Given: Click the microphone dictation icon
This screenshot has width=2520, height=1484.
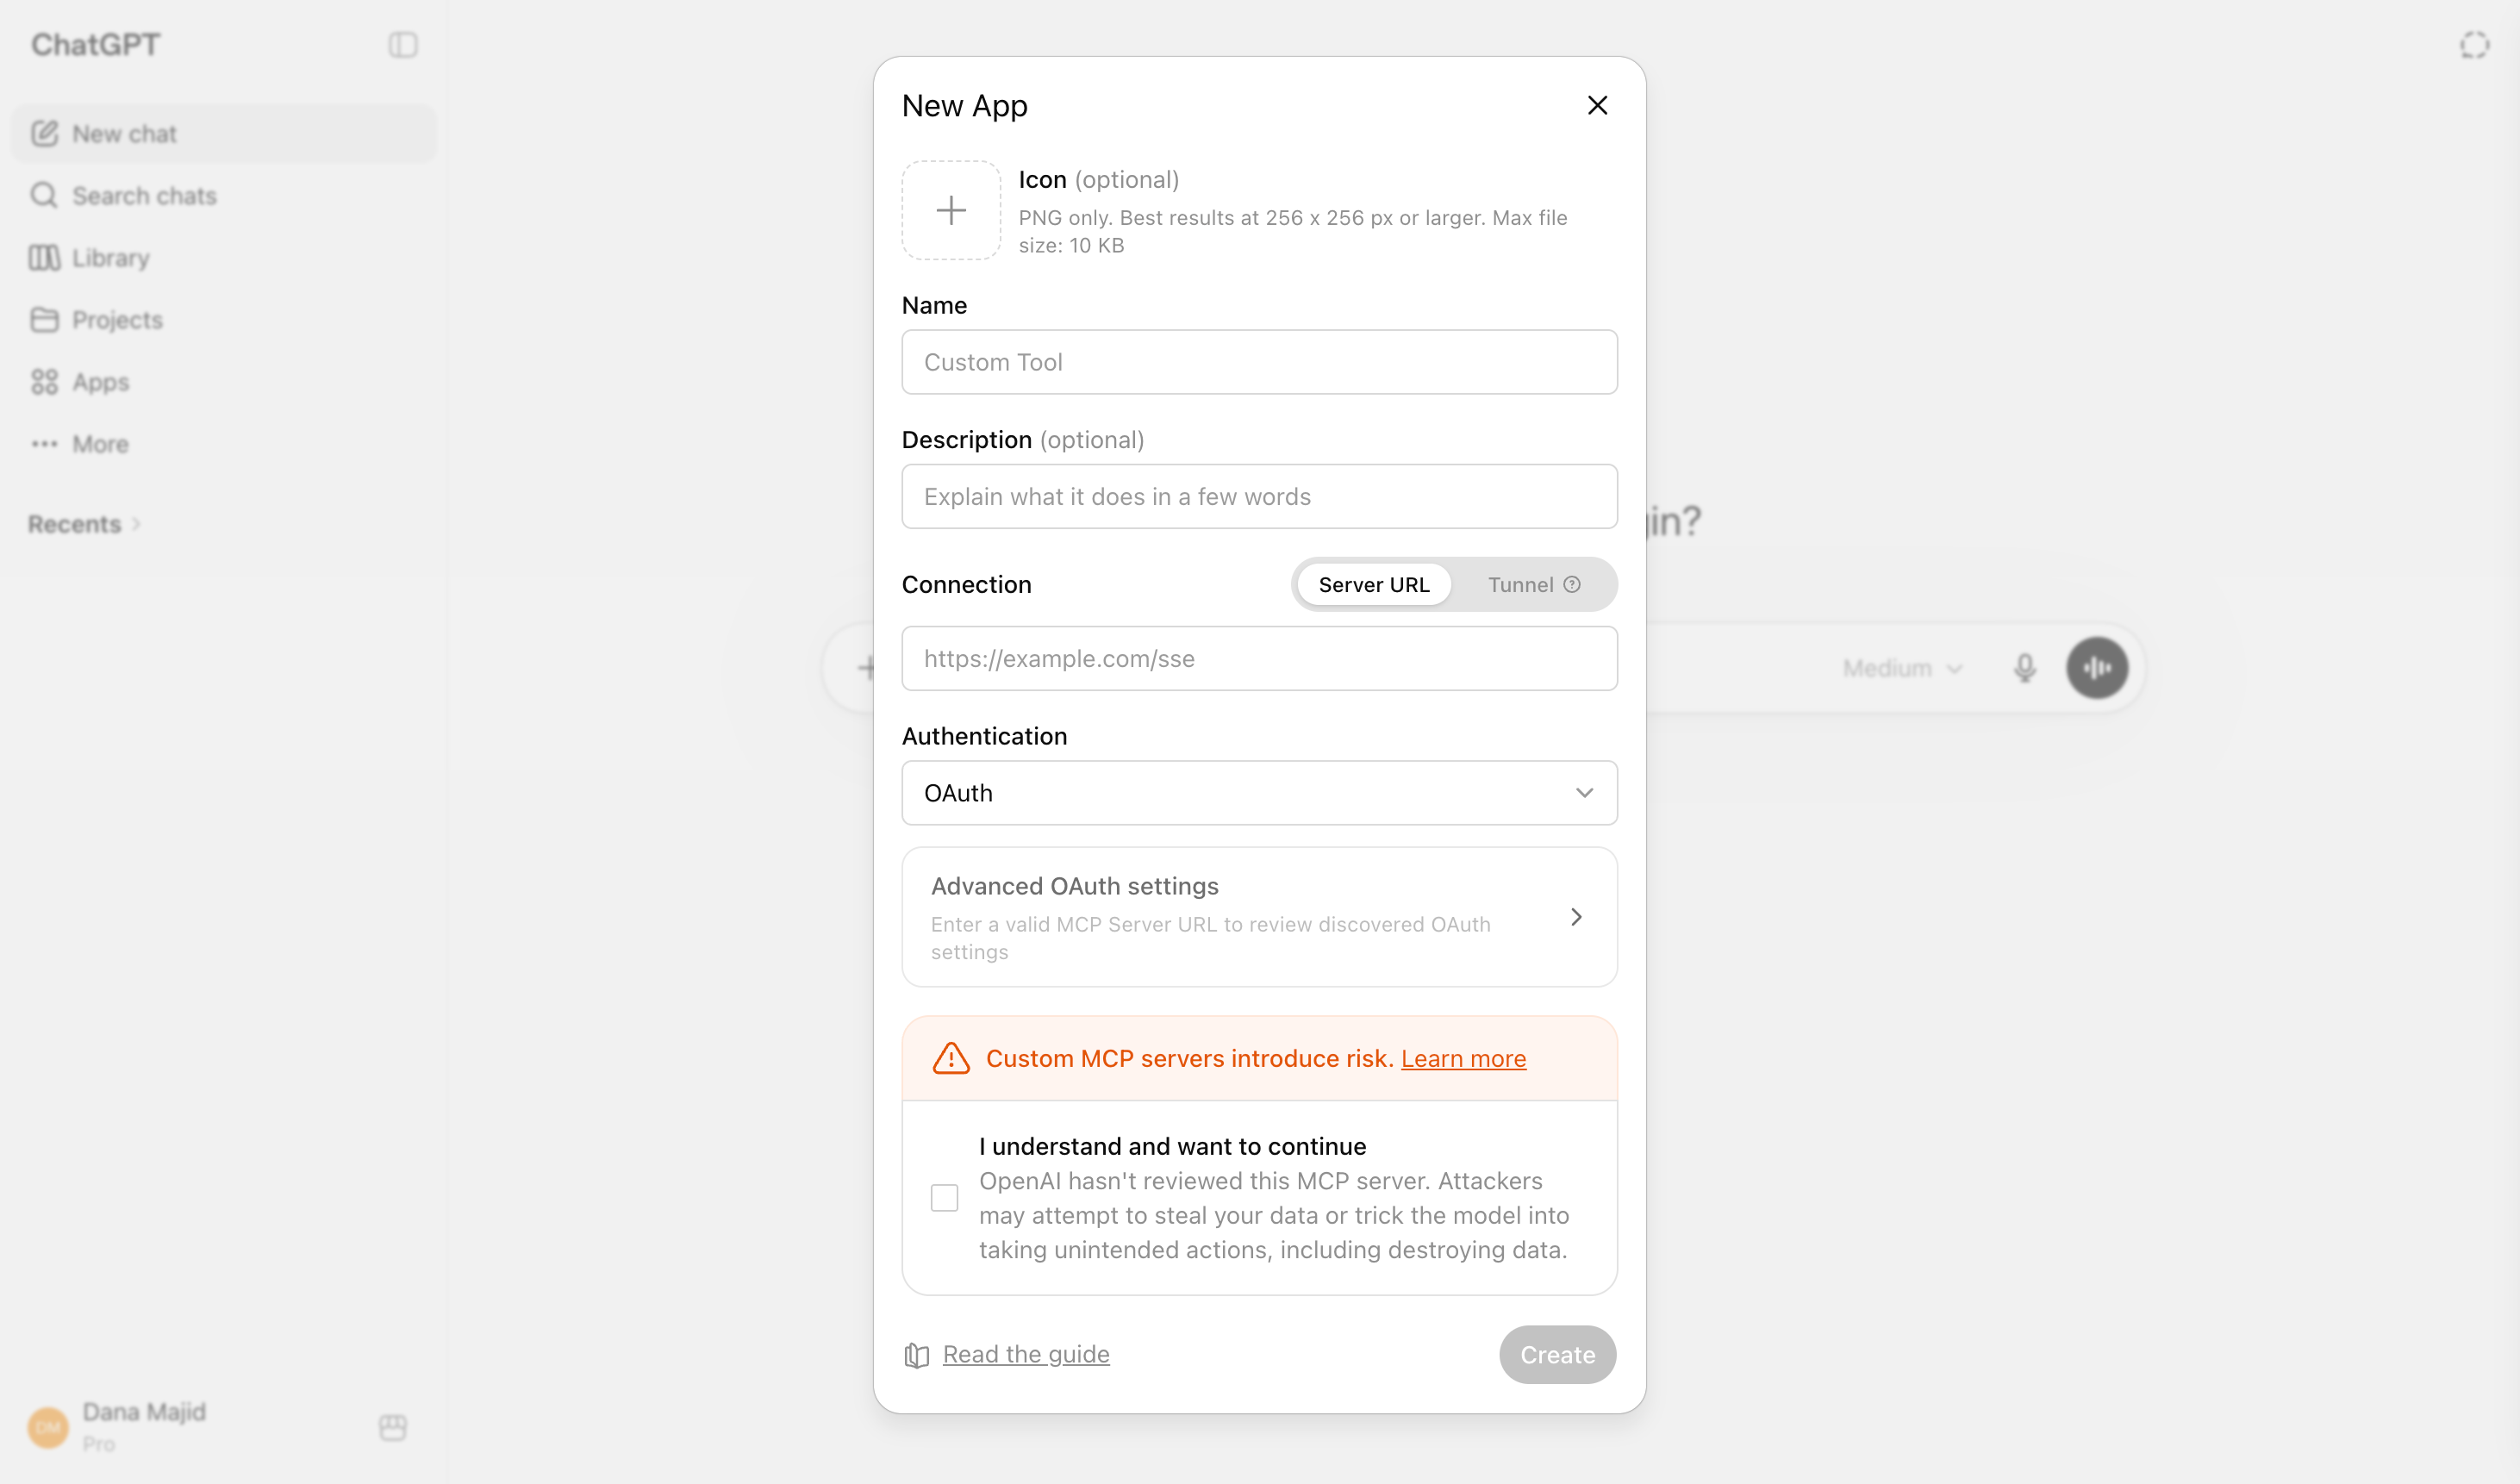Looking at the screenshot, I should pos(2025,668).
